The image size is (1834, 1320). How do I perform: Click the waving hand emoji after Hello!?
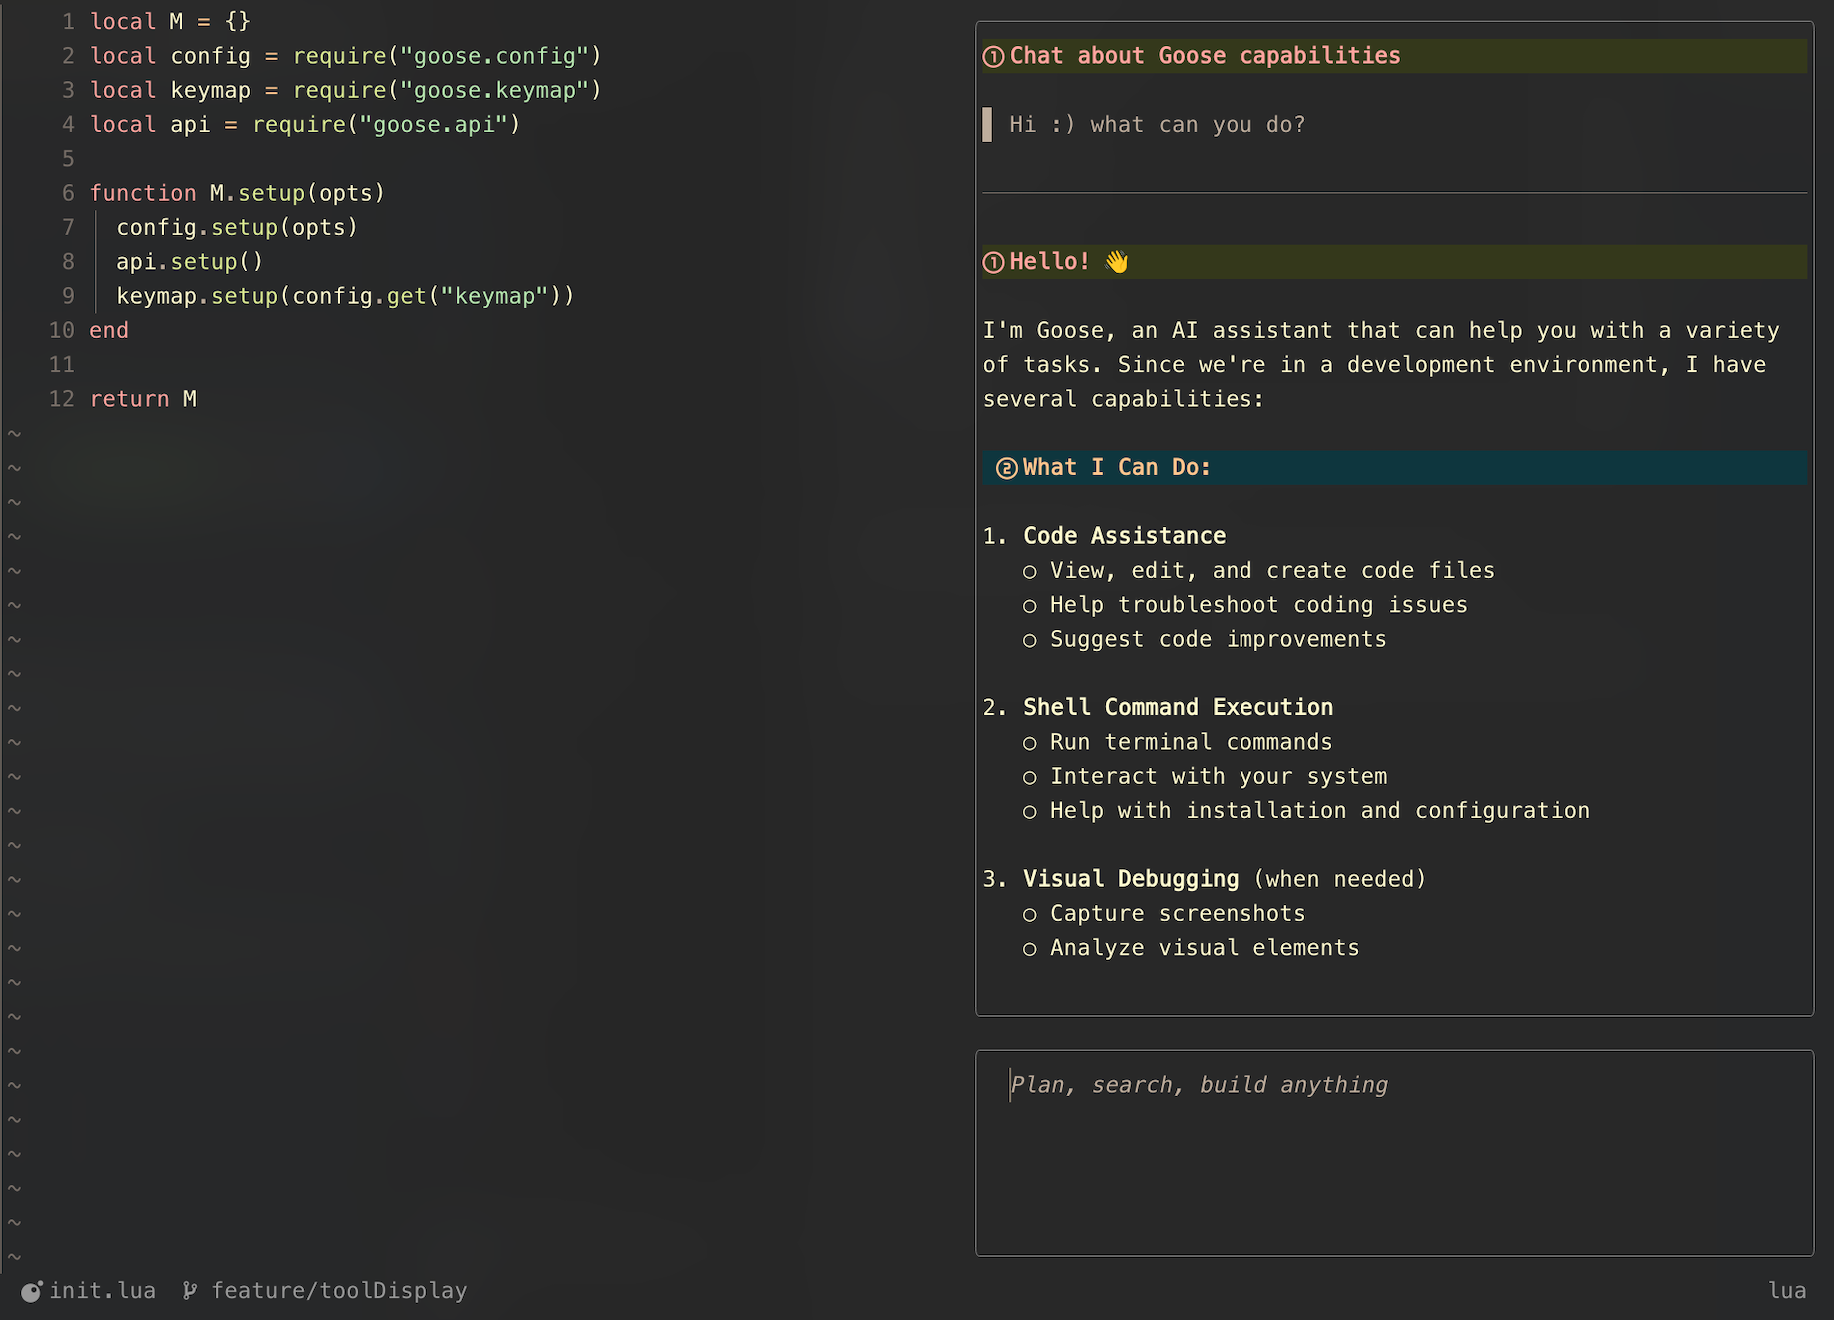click(1116, 262)
